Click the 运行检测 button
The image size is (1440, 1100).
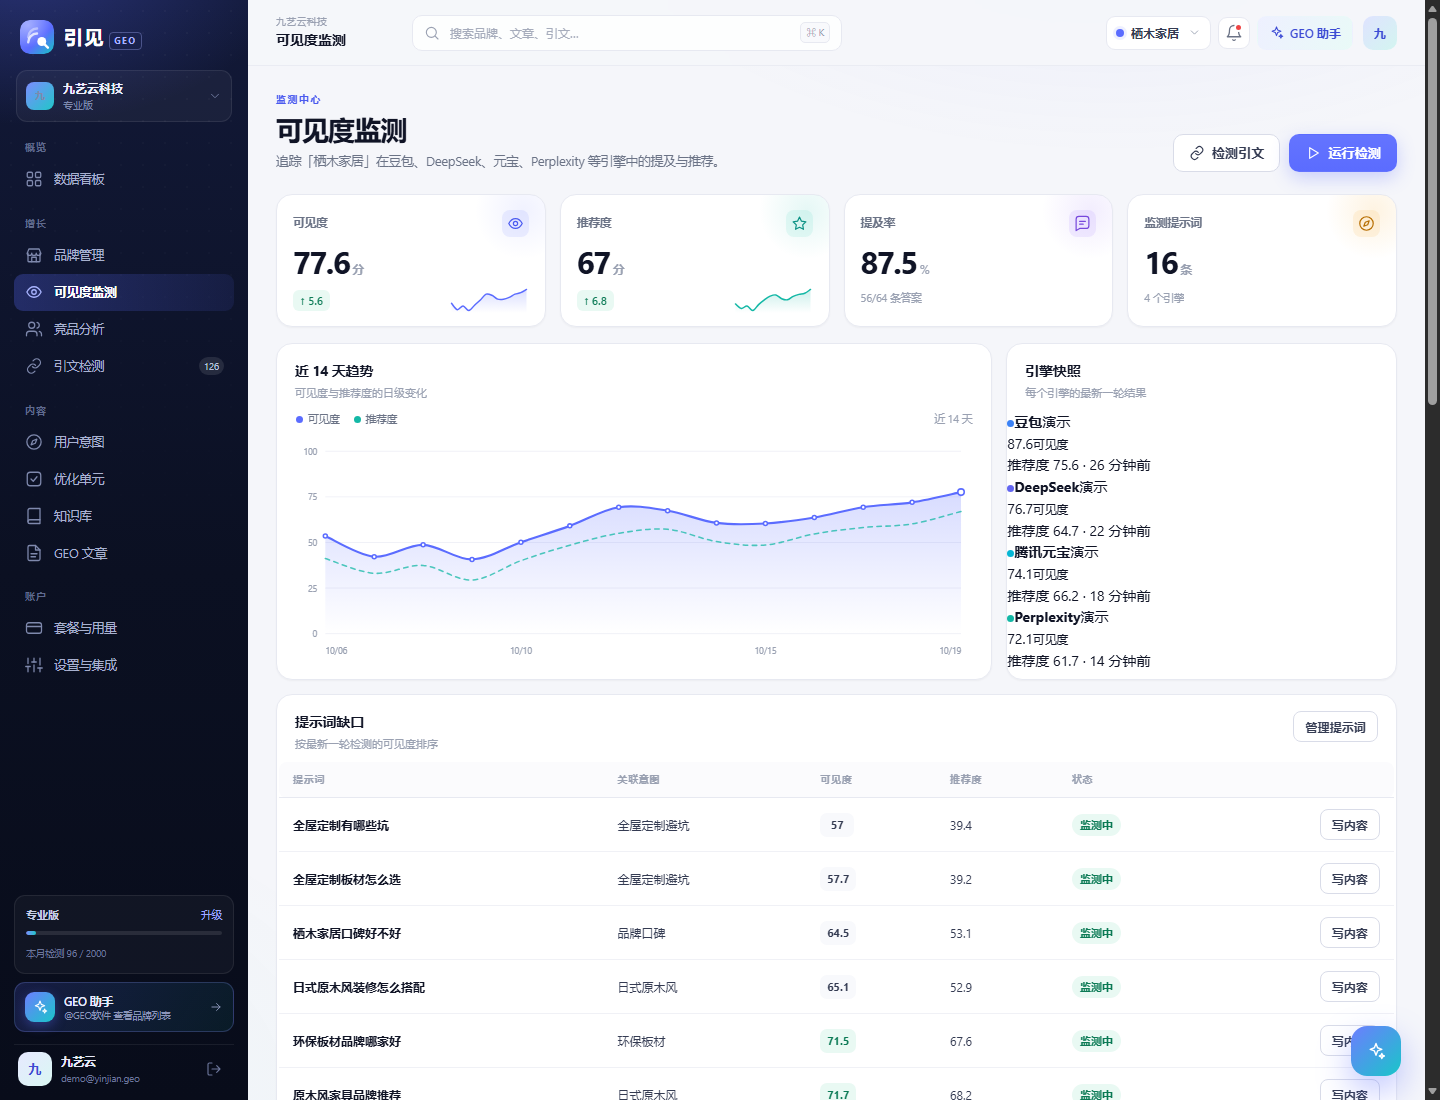click(1343, 153)
